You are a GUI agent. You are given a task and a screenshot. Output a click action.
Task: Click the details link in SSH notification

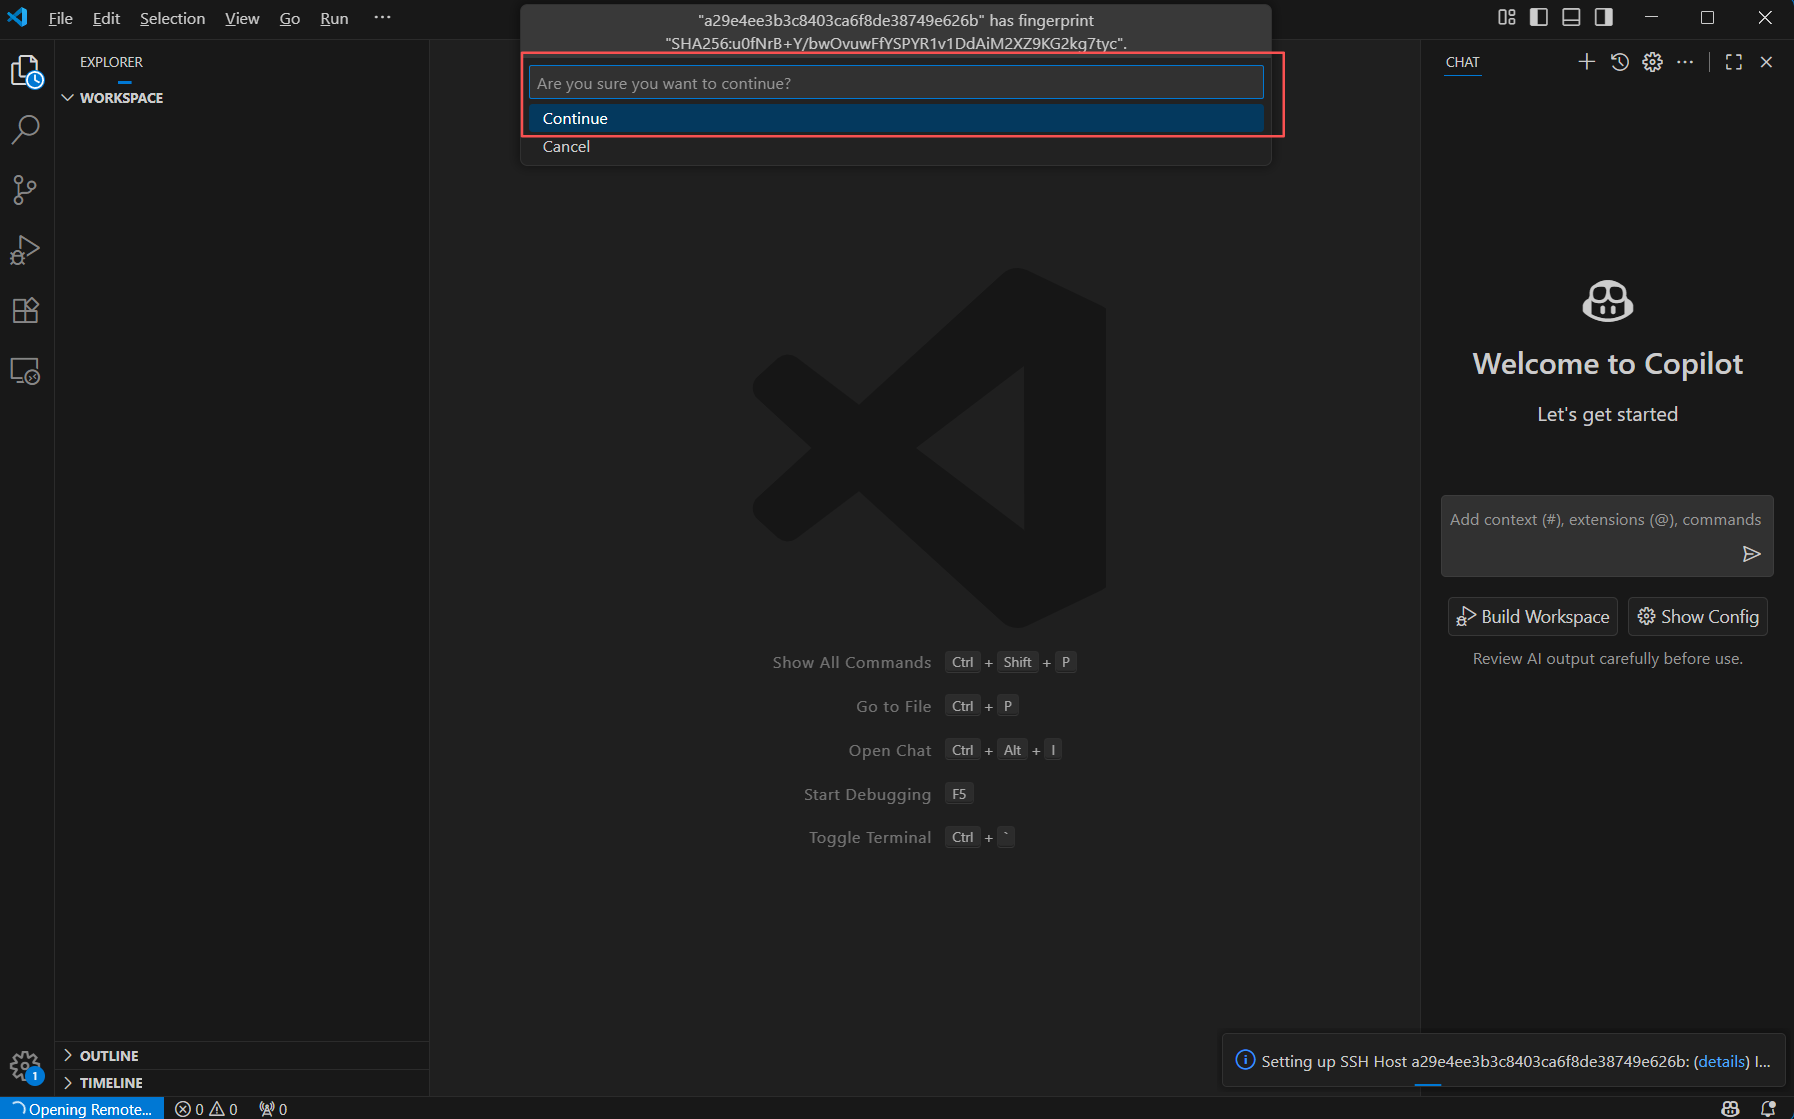pos(1721,1061)
